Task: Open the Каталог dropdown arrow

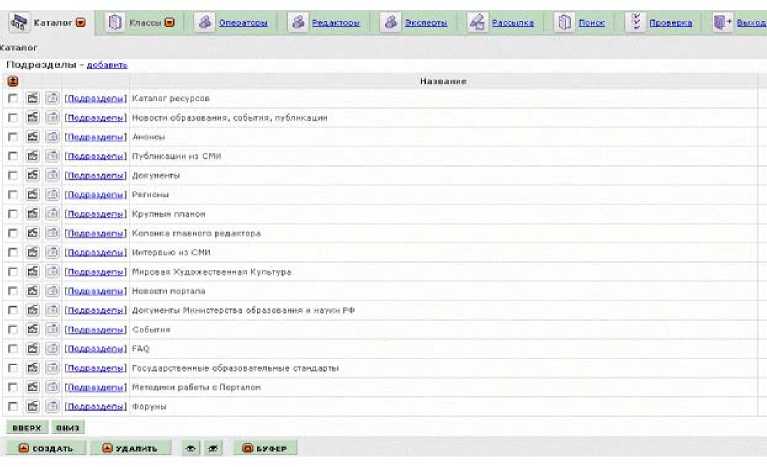Action: (x=81, y=22)
